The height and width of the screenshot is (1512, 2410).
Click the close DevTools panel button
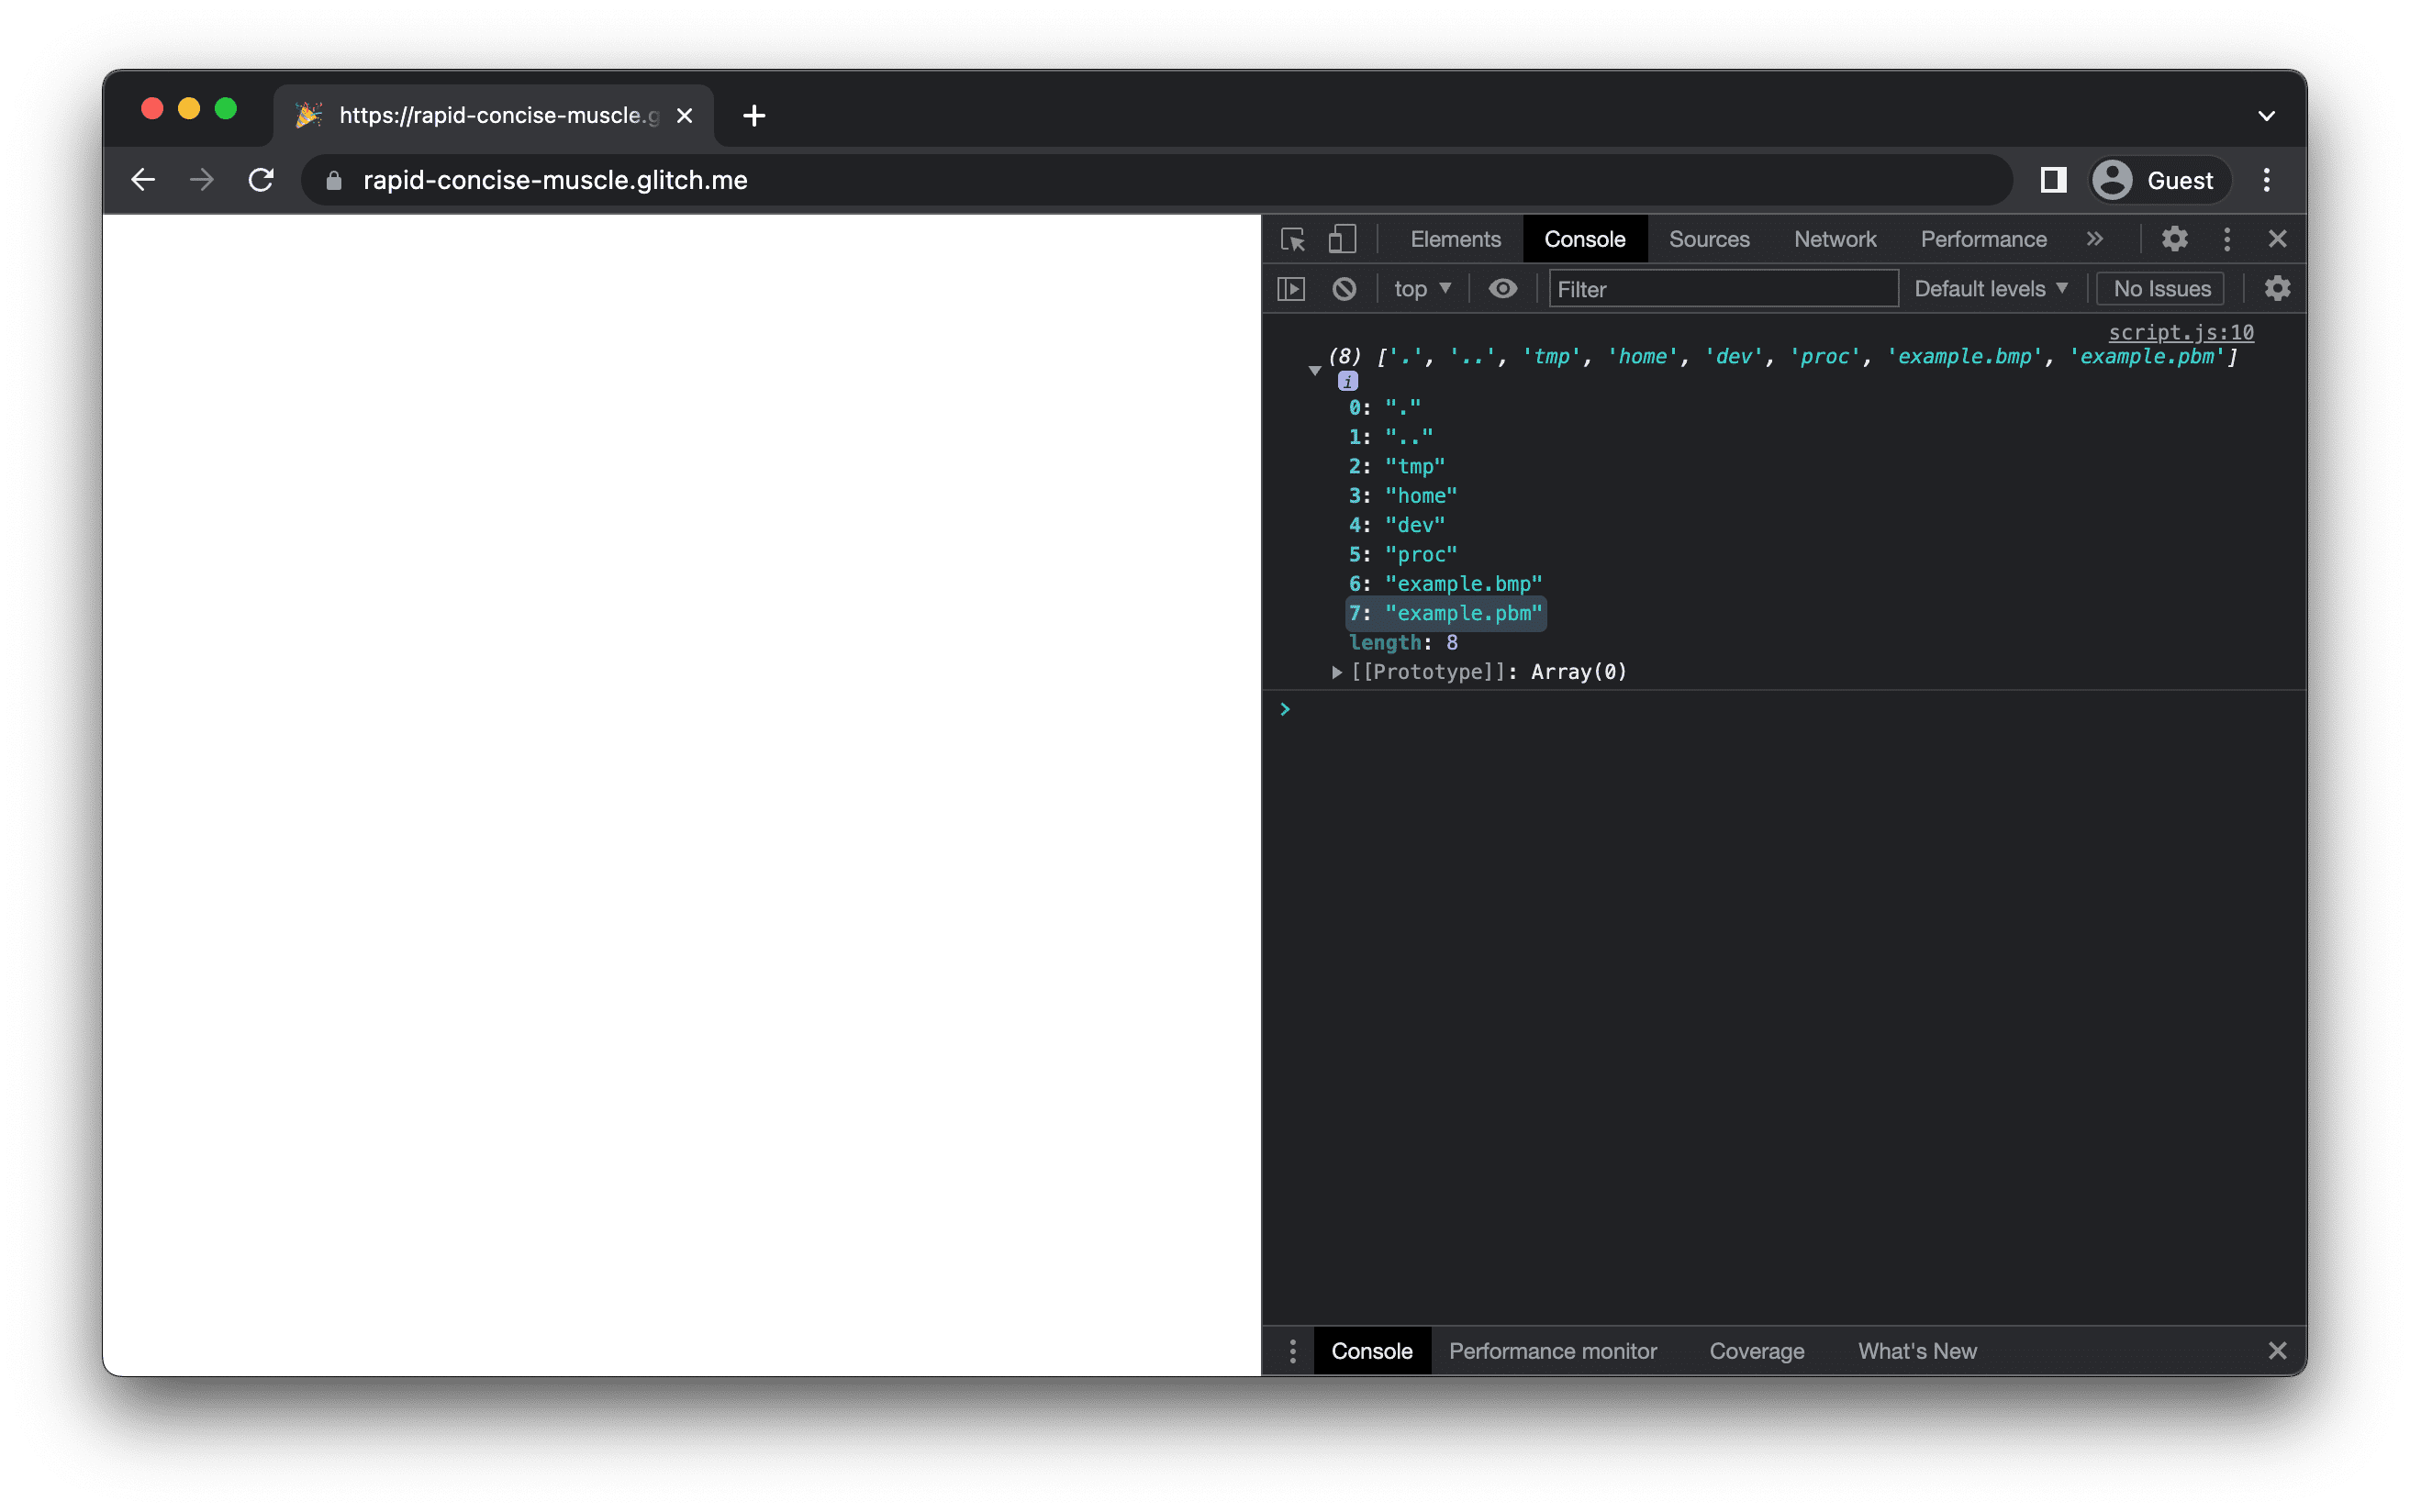tap(2278, 239)
